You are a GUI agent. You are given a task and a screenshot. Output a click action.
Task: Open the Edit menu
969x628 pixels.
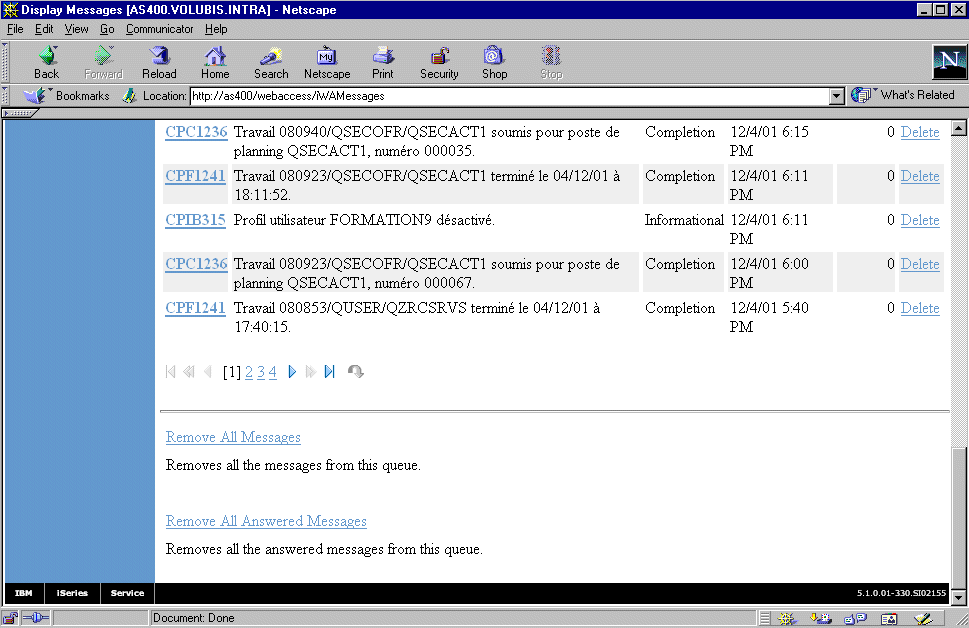coord(44,29)
